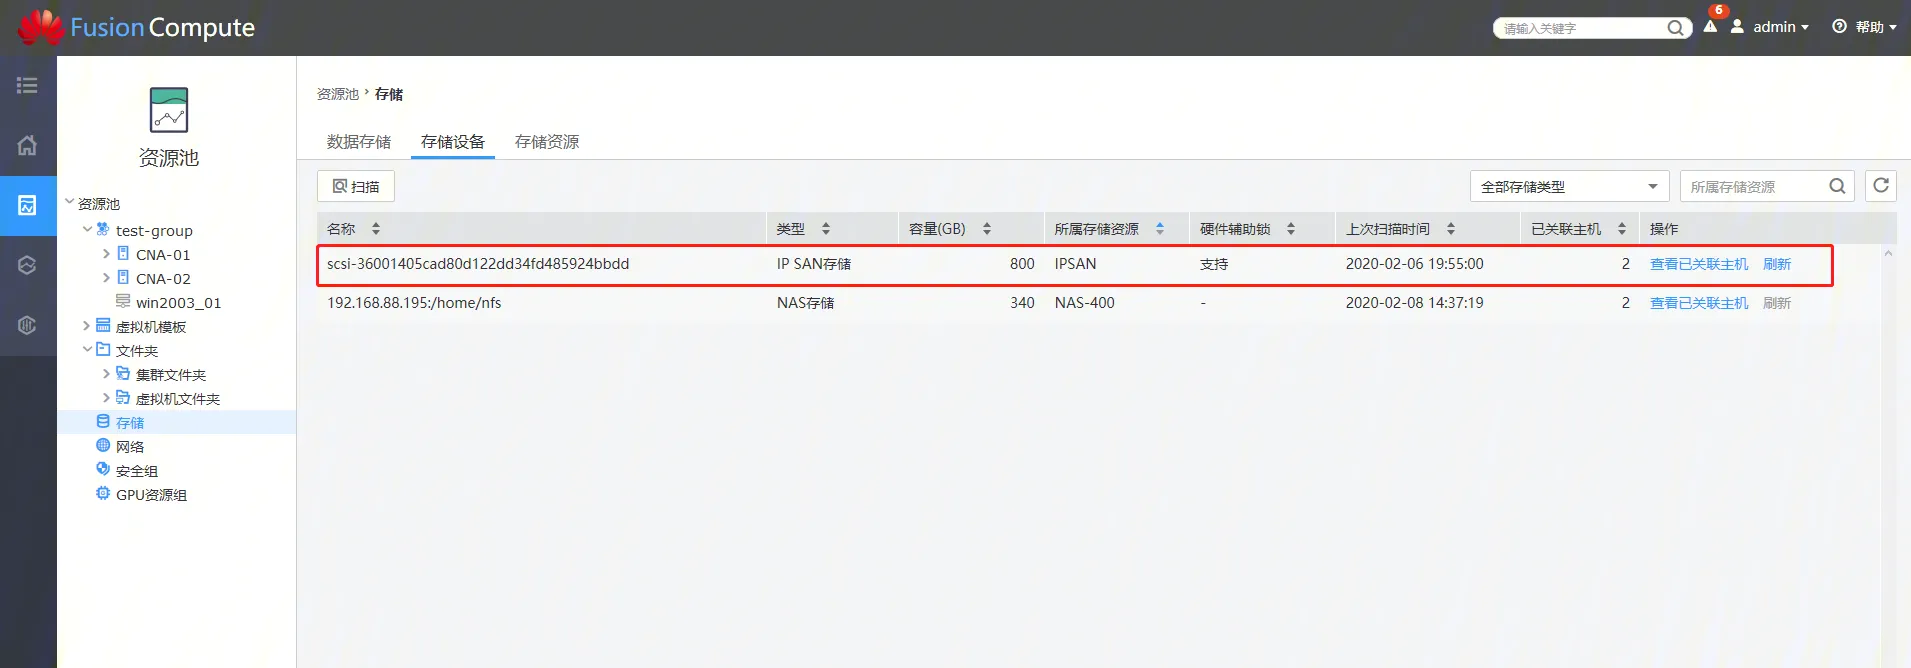The width and height of the screenshot is (1911, 668).
Task: Click the alarm bell notification icon
Action: tap(1710, 27)
